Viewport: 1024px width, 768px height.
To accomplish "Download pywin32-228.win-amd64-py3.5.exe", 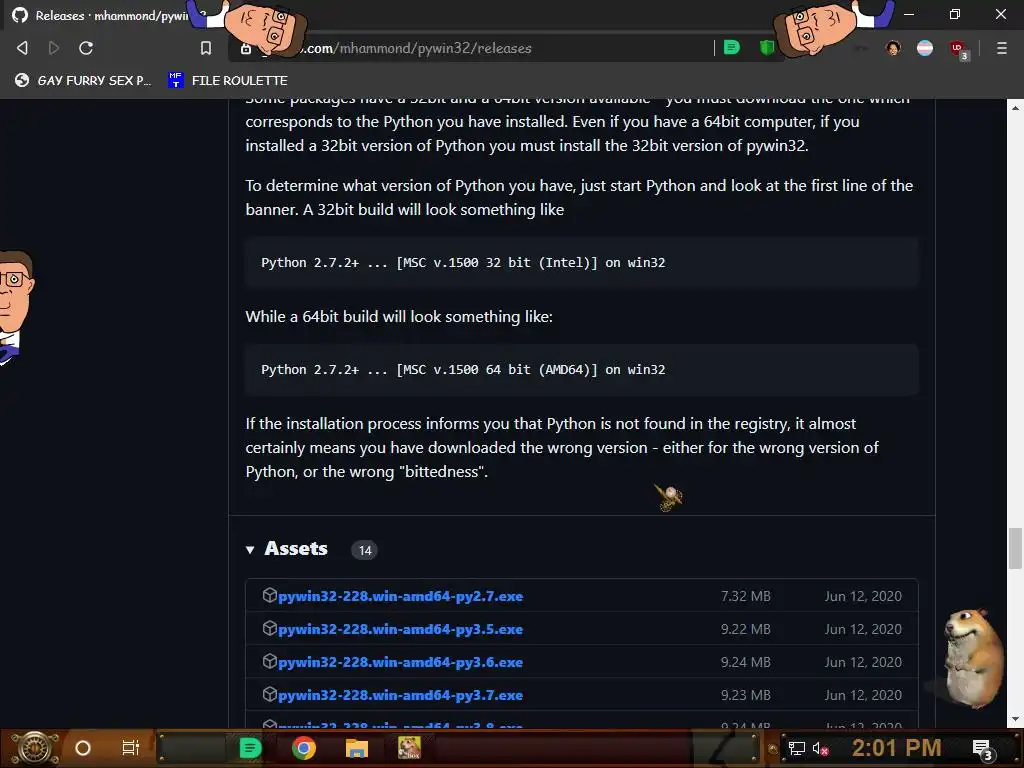I will [400, 629].
